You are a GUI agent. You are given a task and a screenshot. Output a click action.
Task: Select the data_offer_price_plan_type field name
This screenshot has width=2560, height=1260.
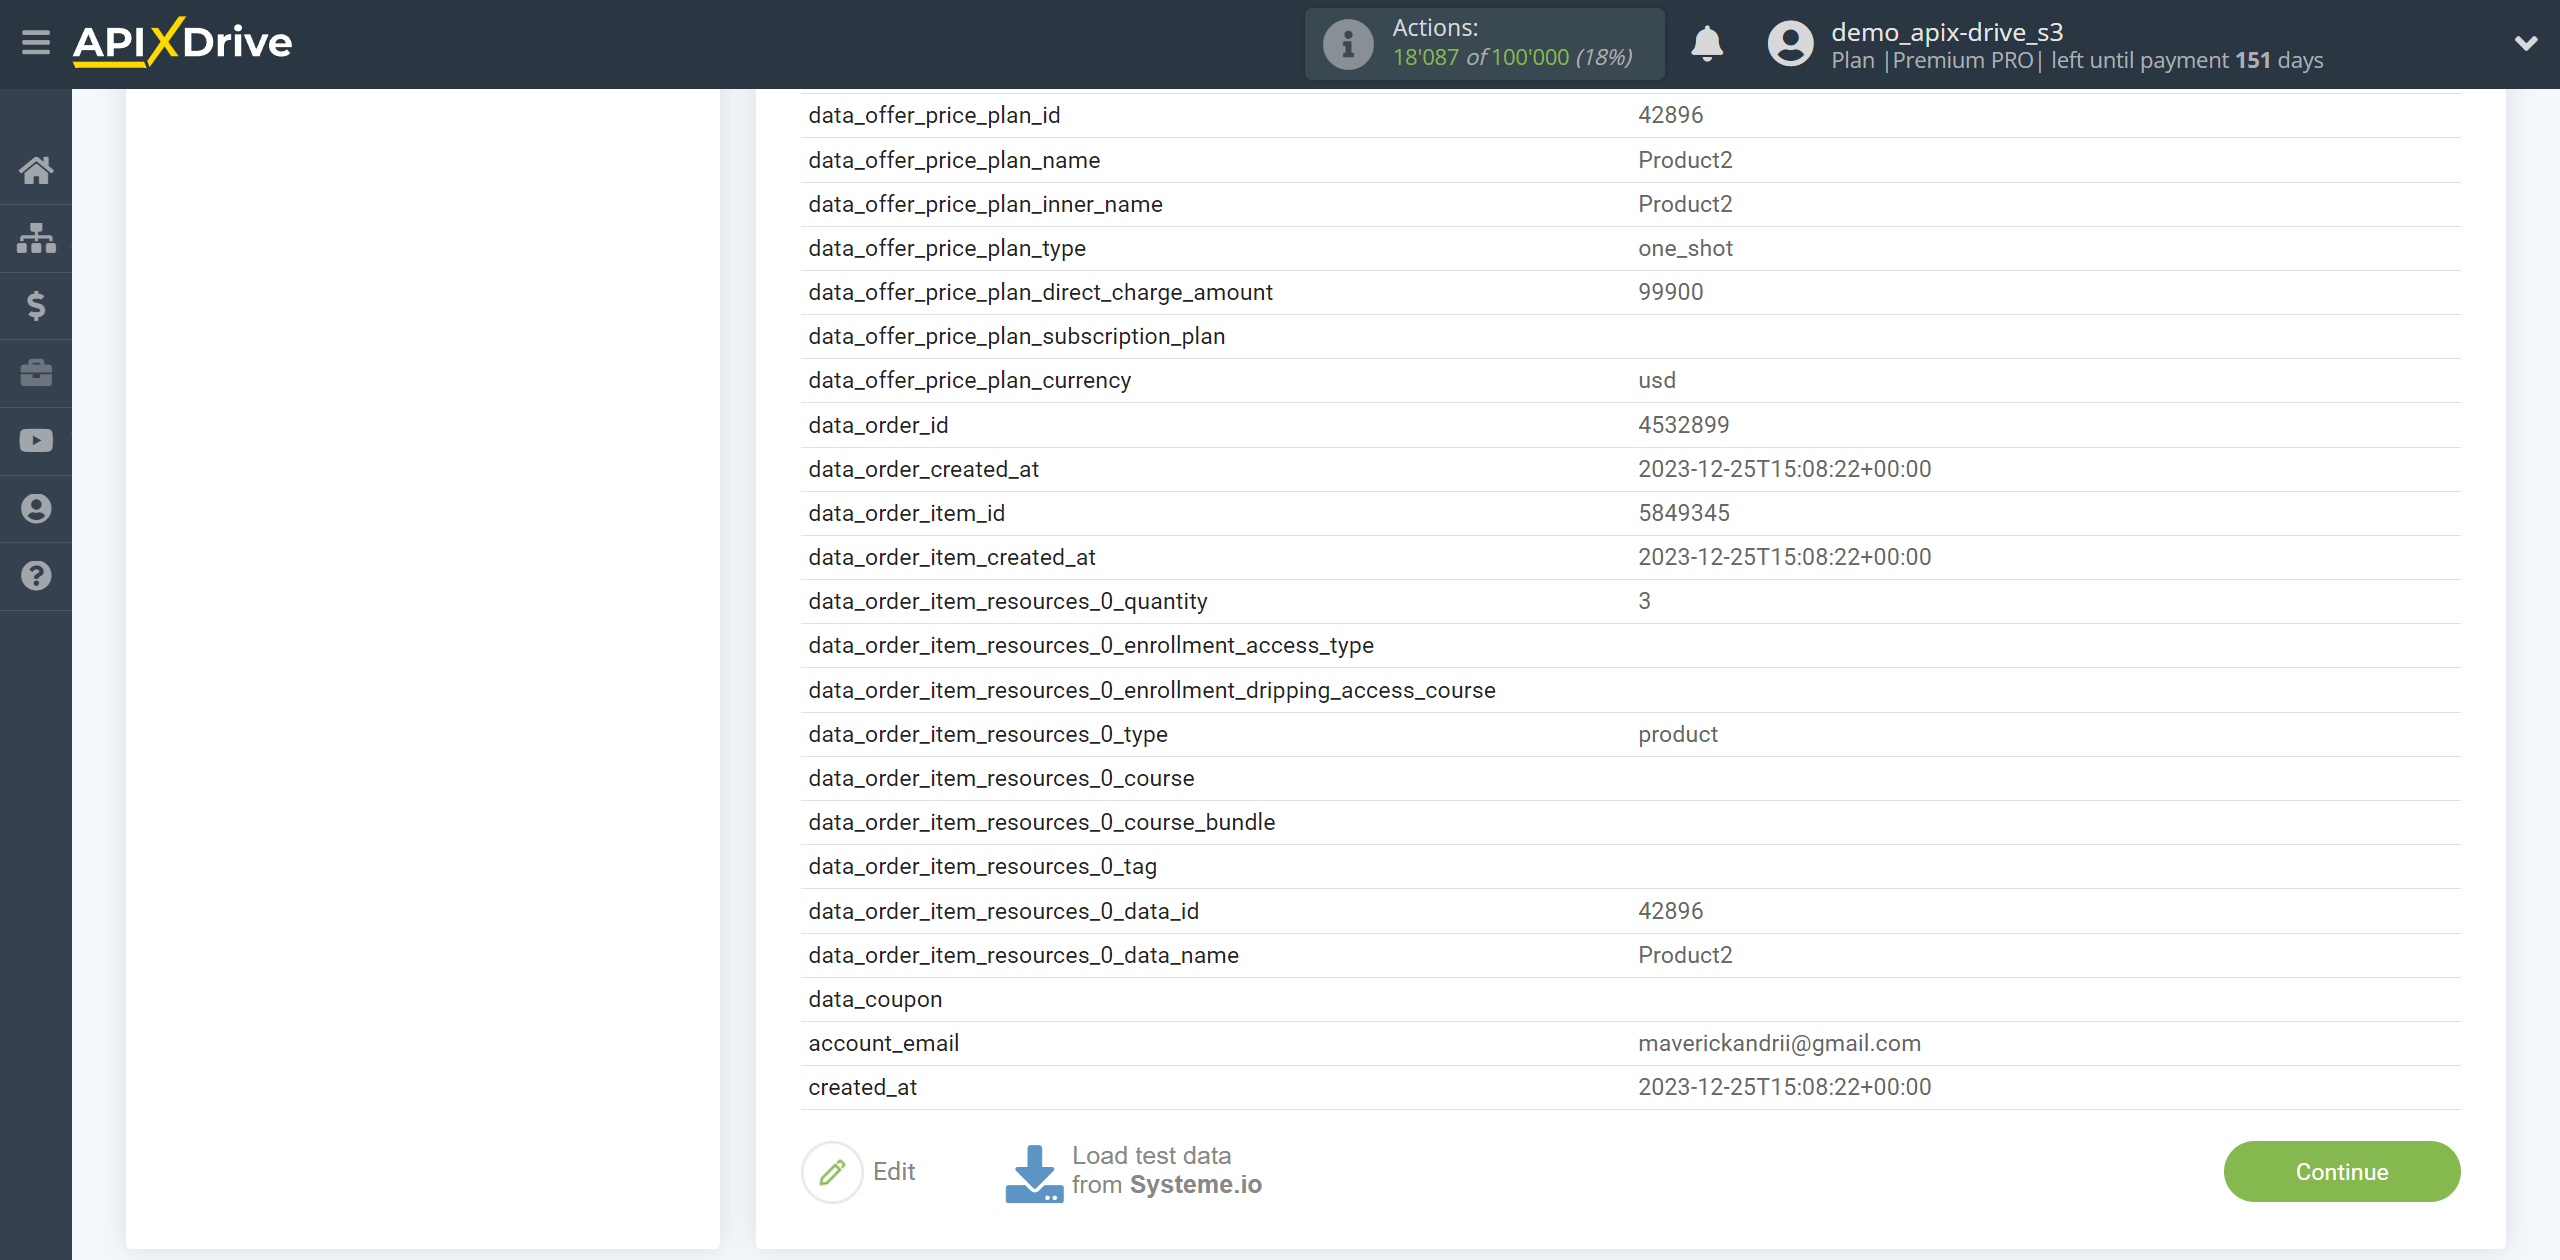tap(947, 248)
